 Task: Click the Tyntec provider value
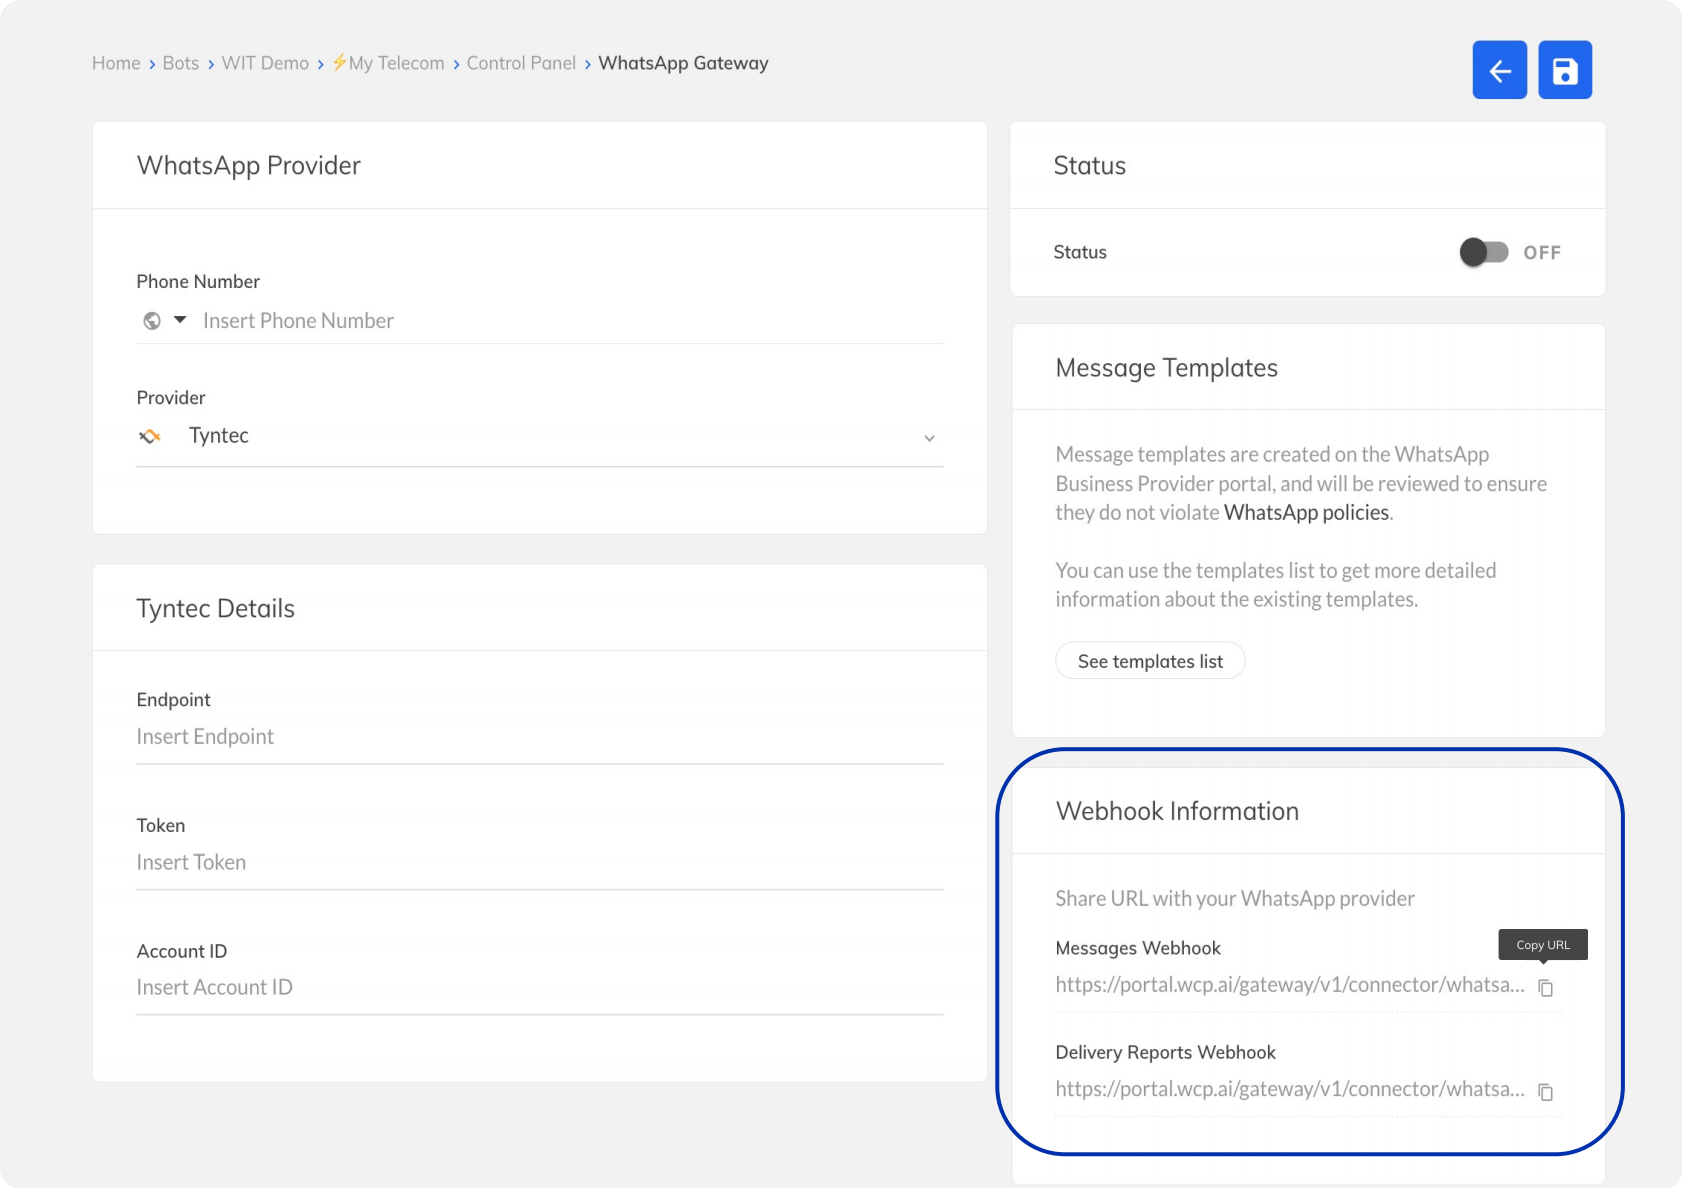coord(219,436)
